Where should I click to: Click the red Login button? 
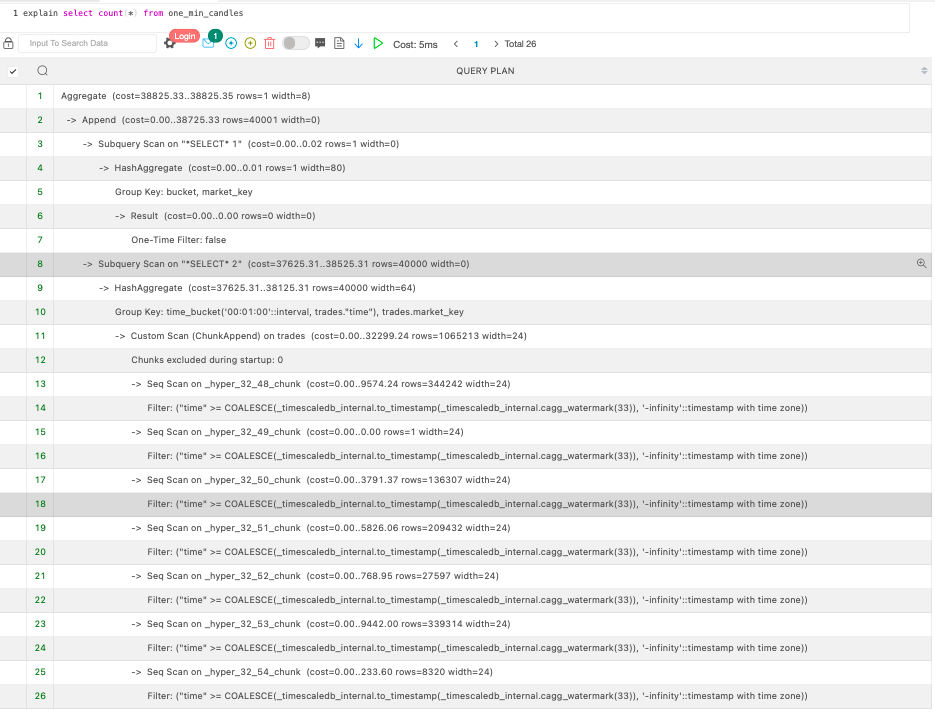184,35
